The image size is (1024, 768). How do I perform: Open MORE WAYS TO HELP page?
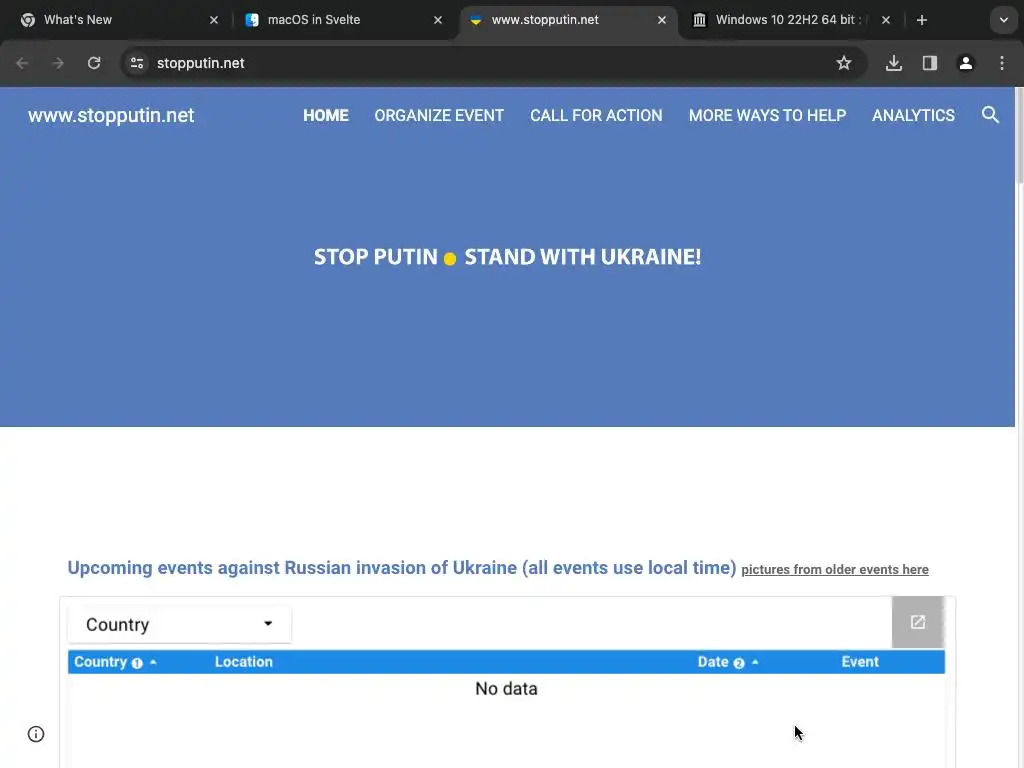coord(767,116)
